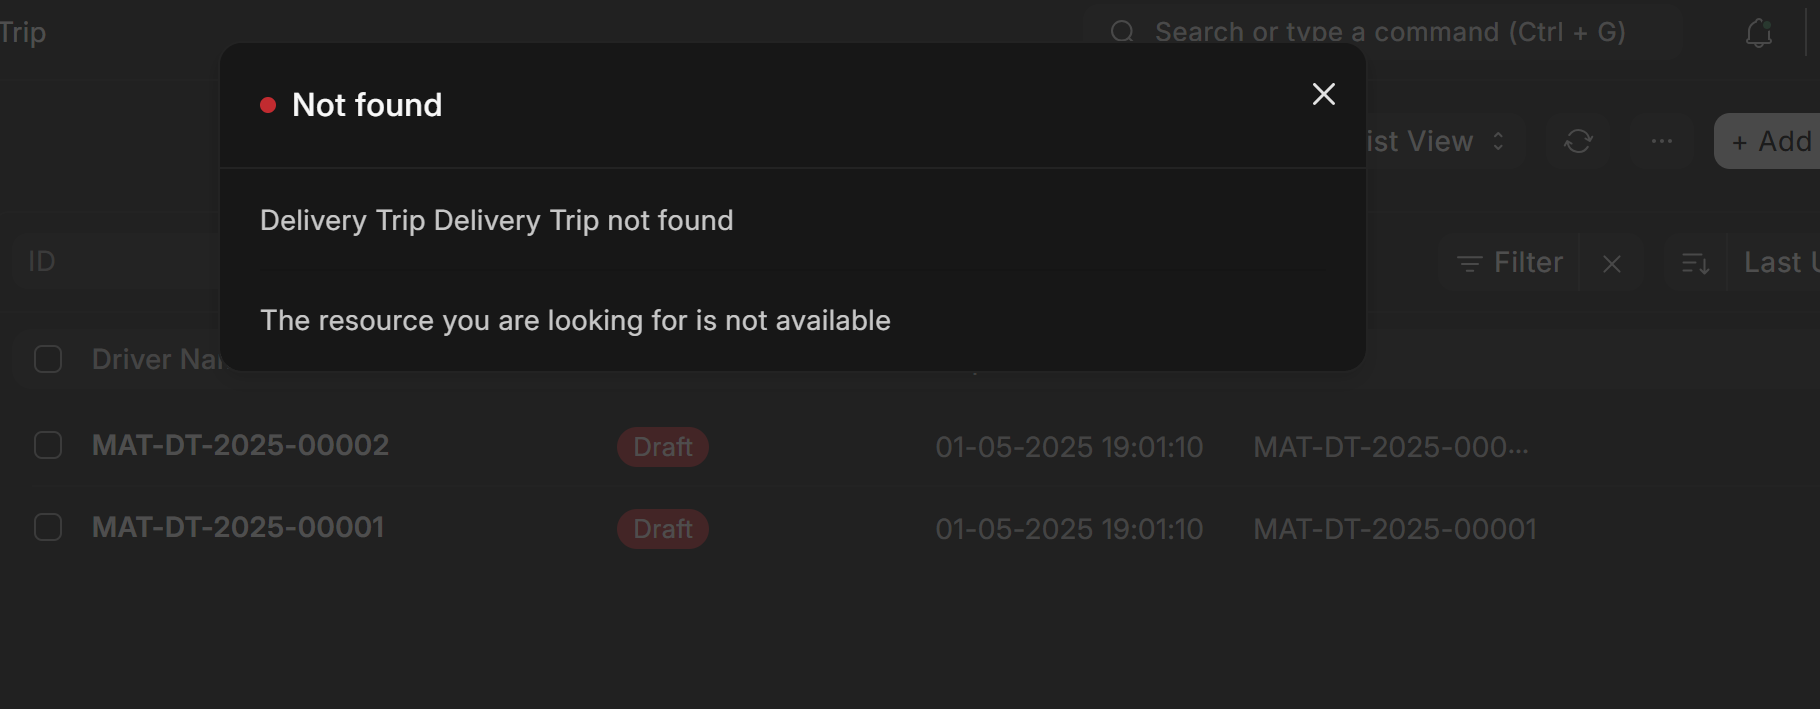1820x709 pixels.
Task: Close the Not found dialog
Action: 1323,94
